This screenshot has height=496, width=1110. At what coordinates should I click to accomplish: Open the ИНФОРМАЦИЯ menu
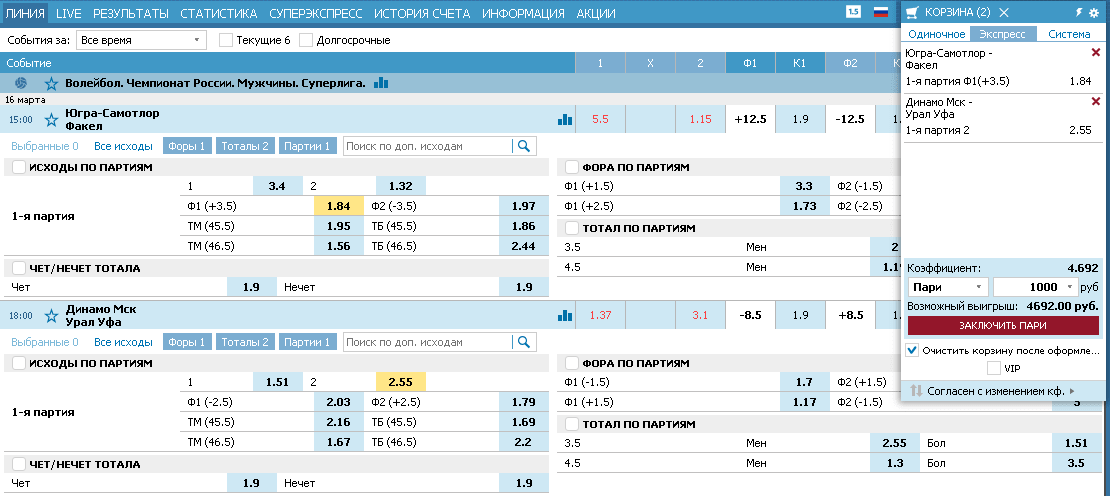pos(523,13)
